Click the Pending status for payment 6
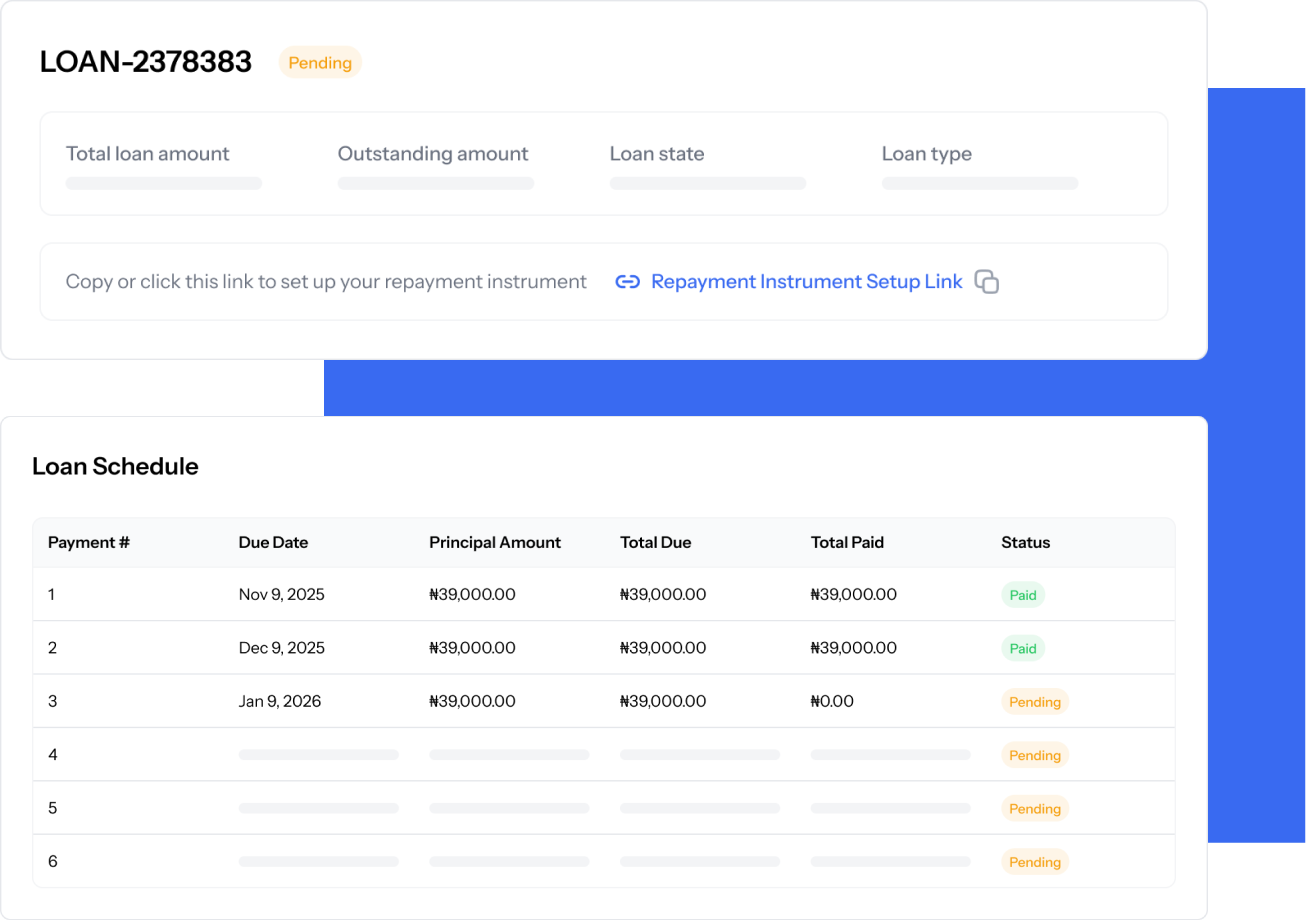The image size is (1306, 920). click(x=1034, y=862)
